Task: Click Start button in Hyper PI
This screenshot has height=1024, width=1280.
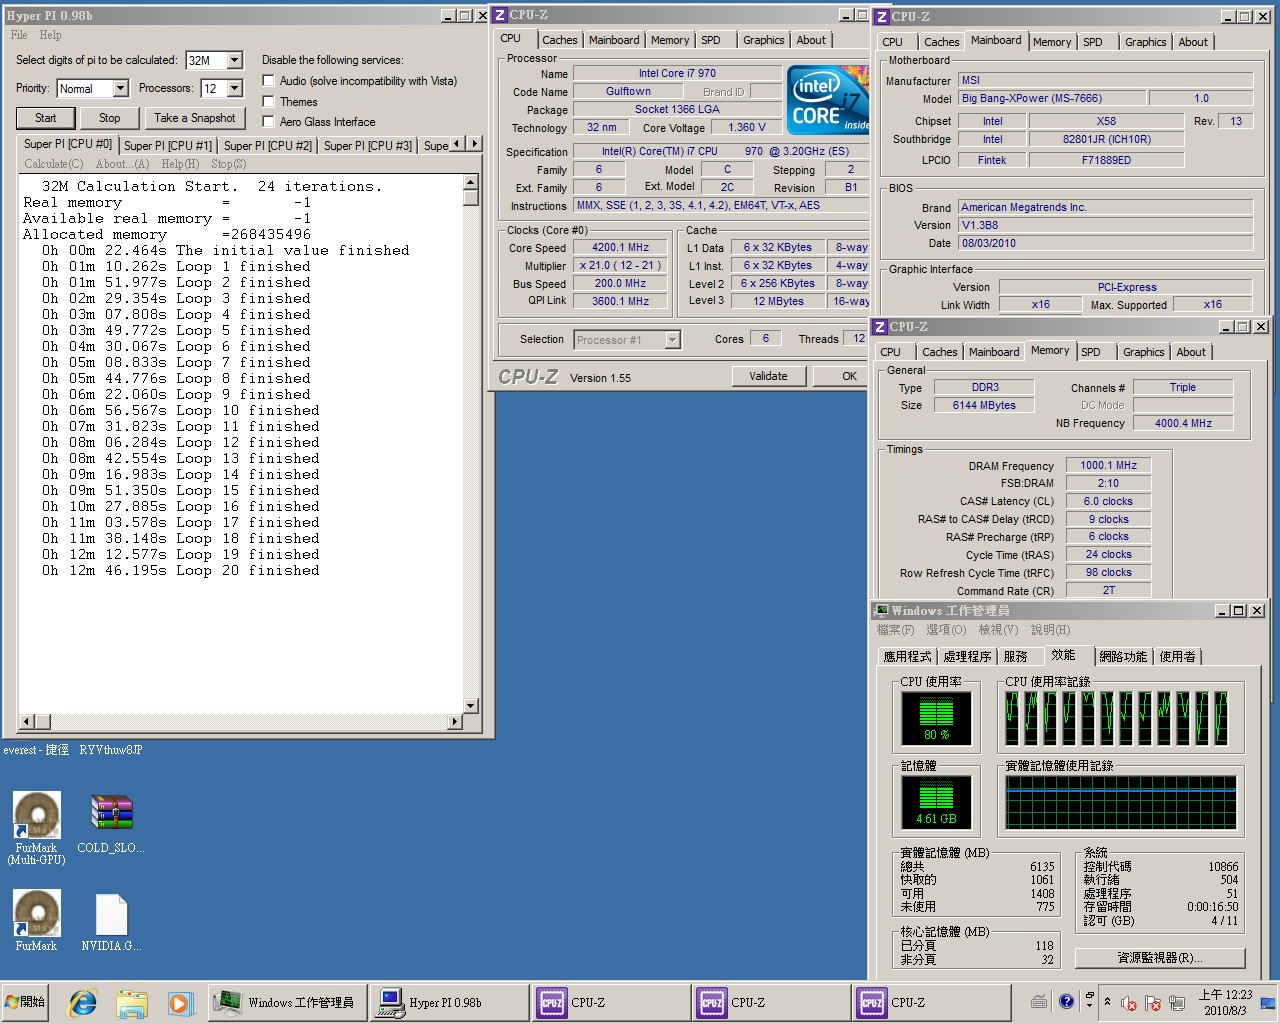Action: (x=46, y=118)
